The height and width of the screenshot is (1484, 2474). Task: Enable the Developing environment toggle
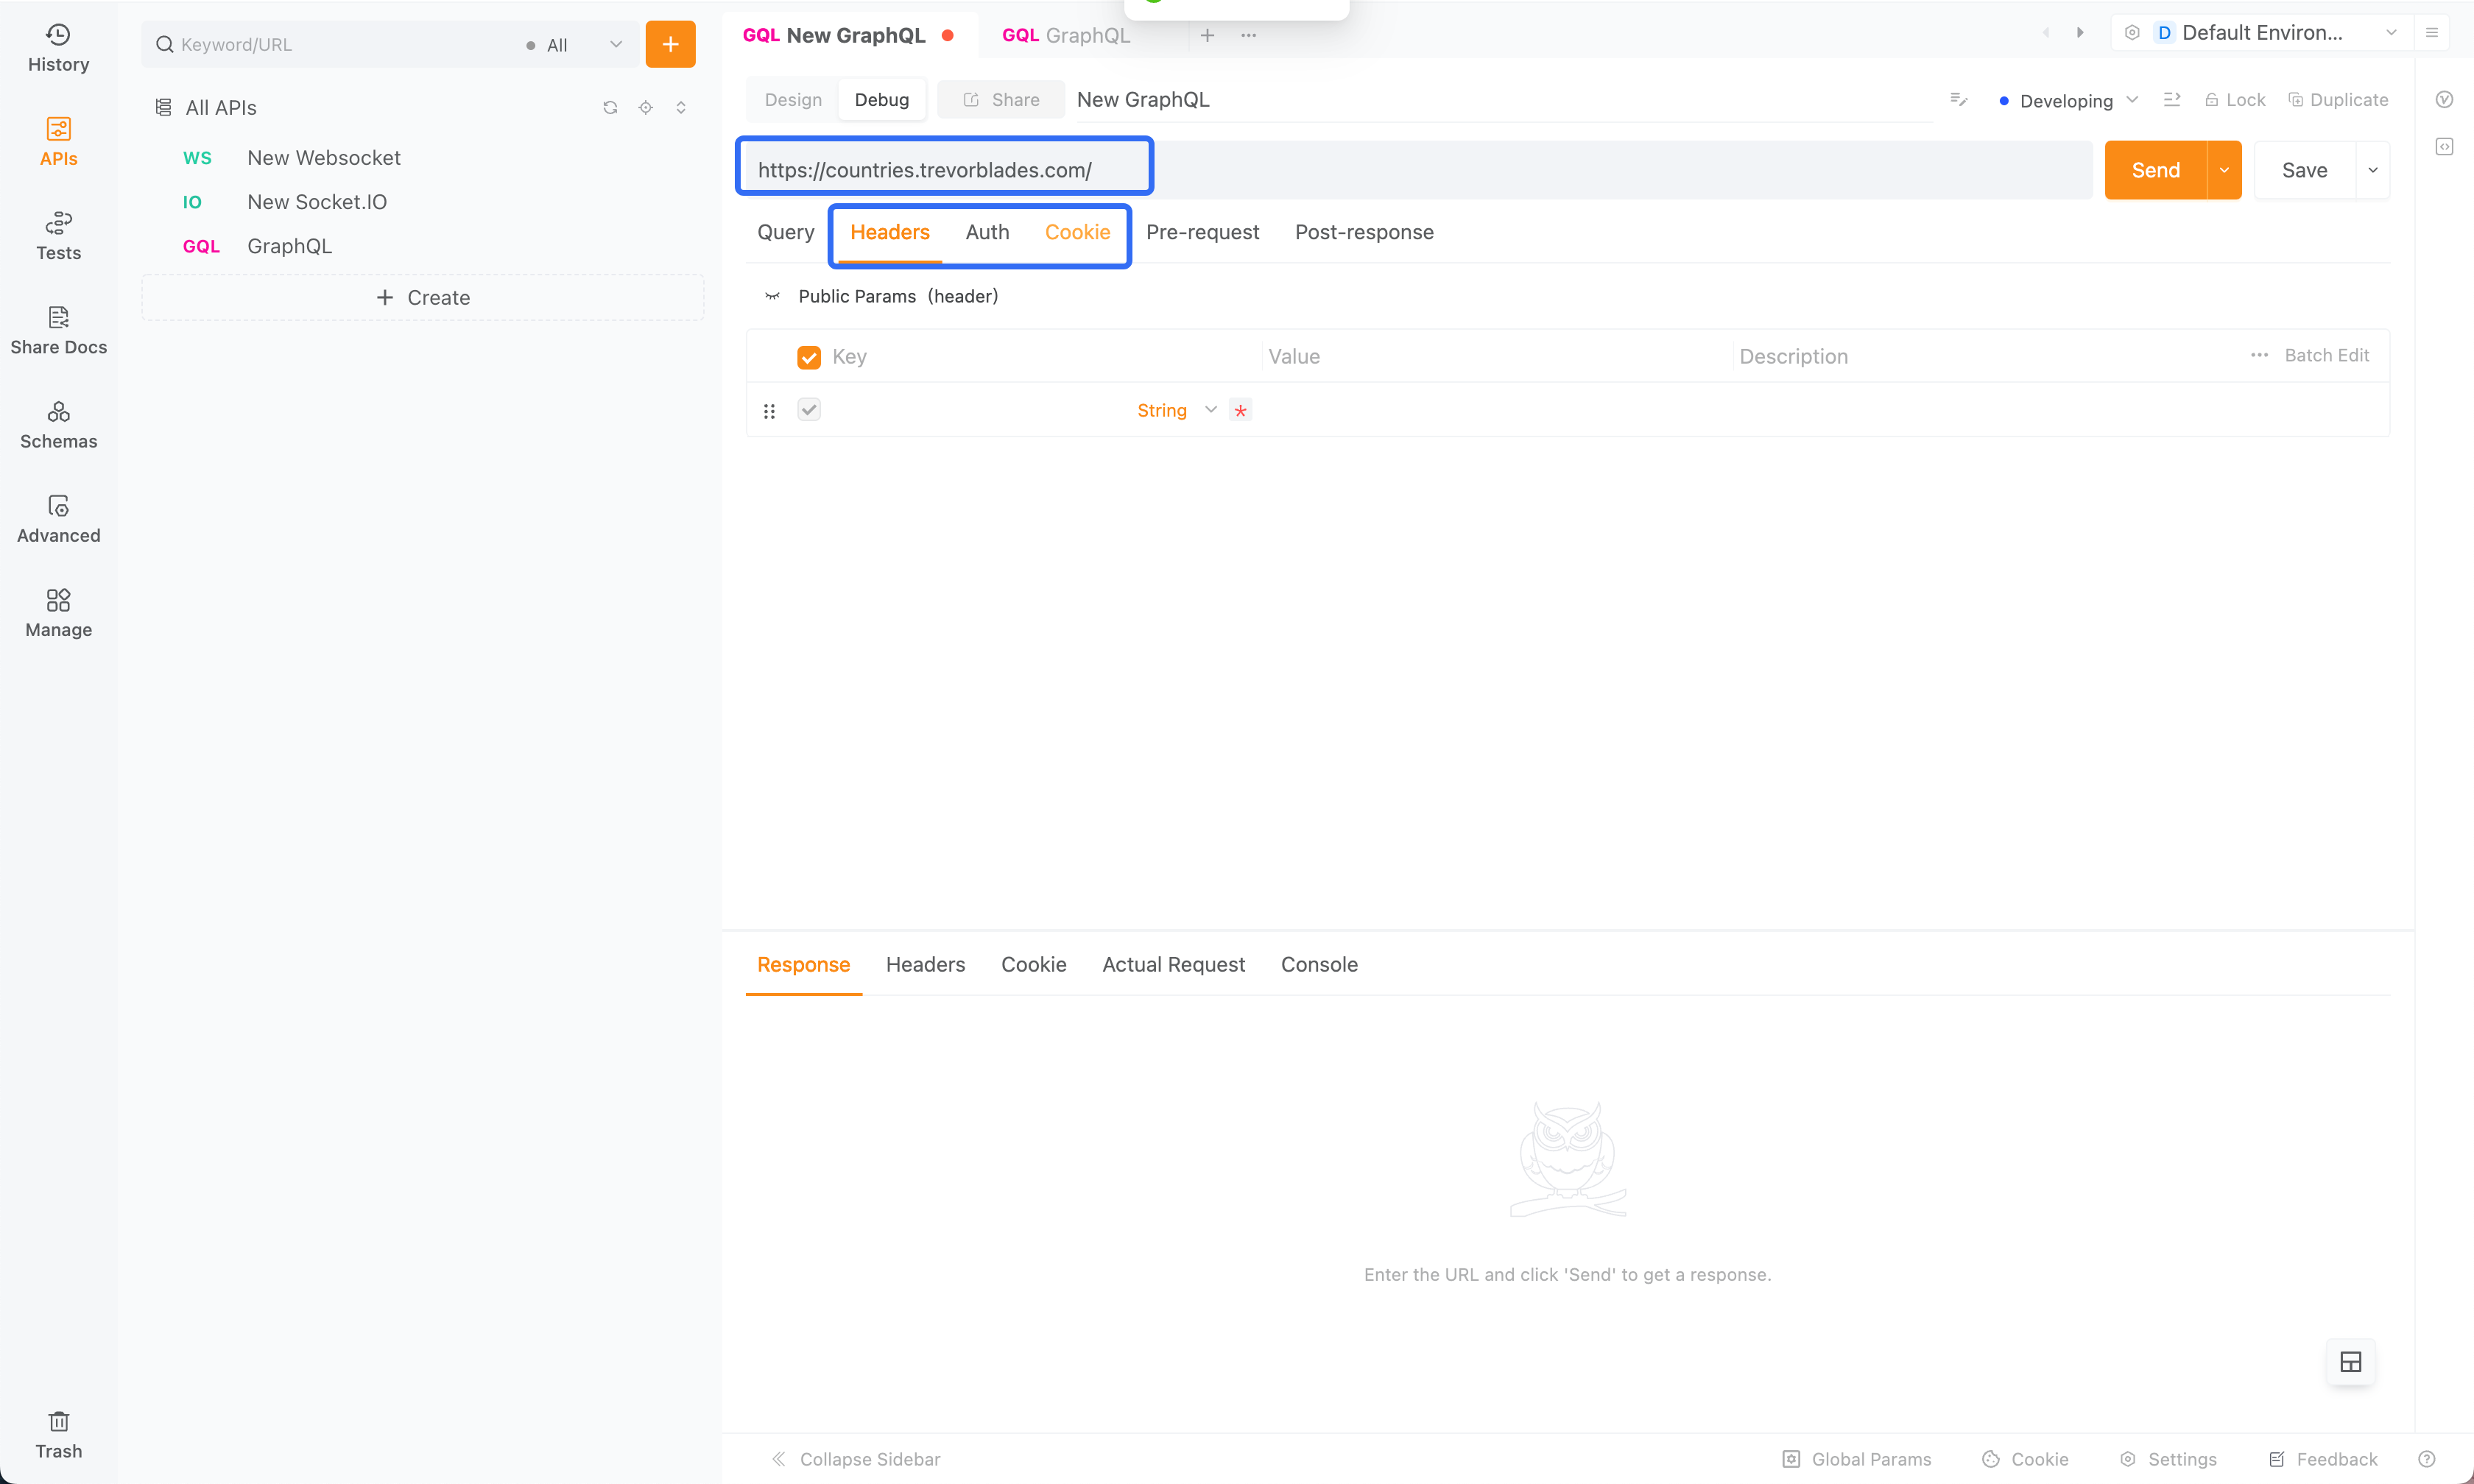click(x=2064, y=99)
